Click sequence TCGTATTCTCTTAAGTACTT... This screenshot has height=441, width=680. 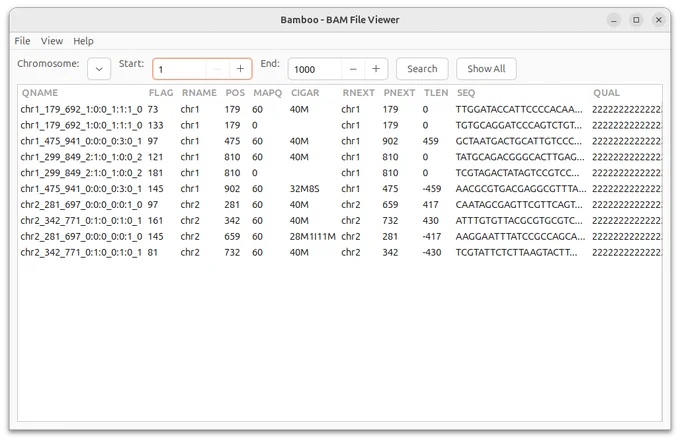[516, 252]
